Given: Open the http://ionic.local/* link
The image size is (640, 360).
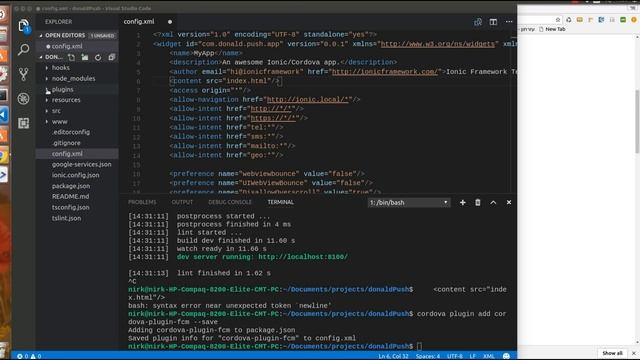Looking at the screenshot, I should click(x=307, y=100).
